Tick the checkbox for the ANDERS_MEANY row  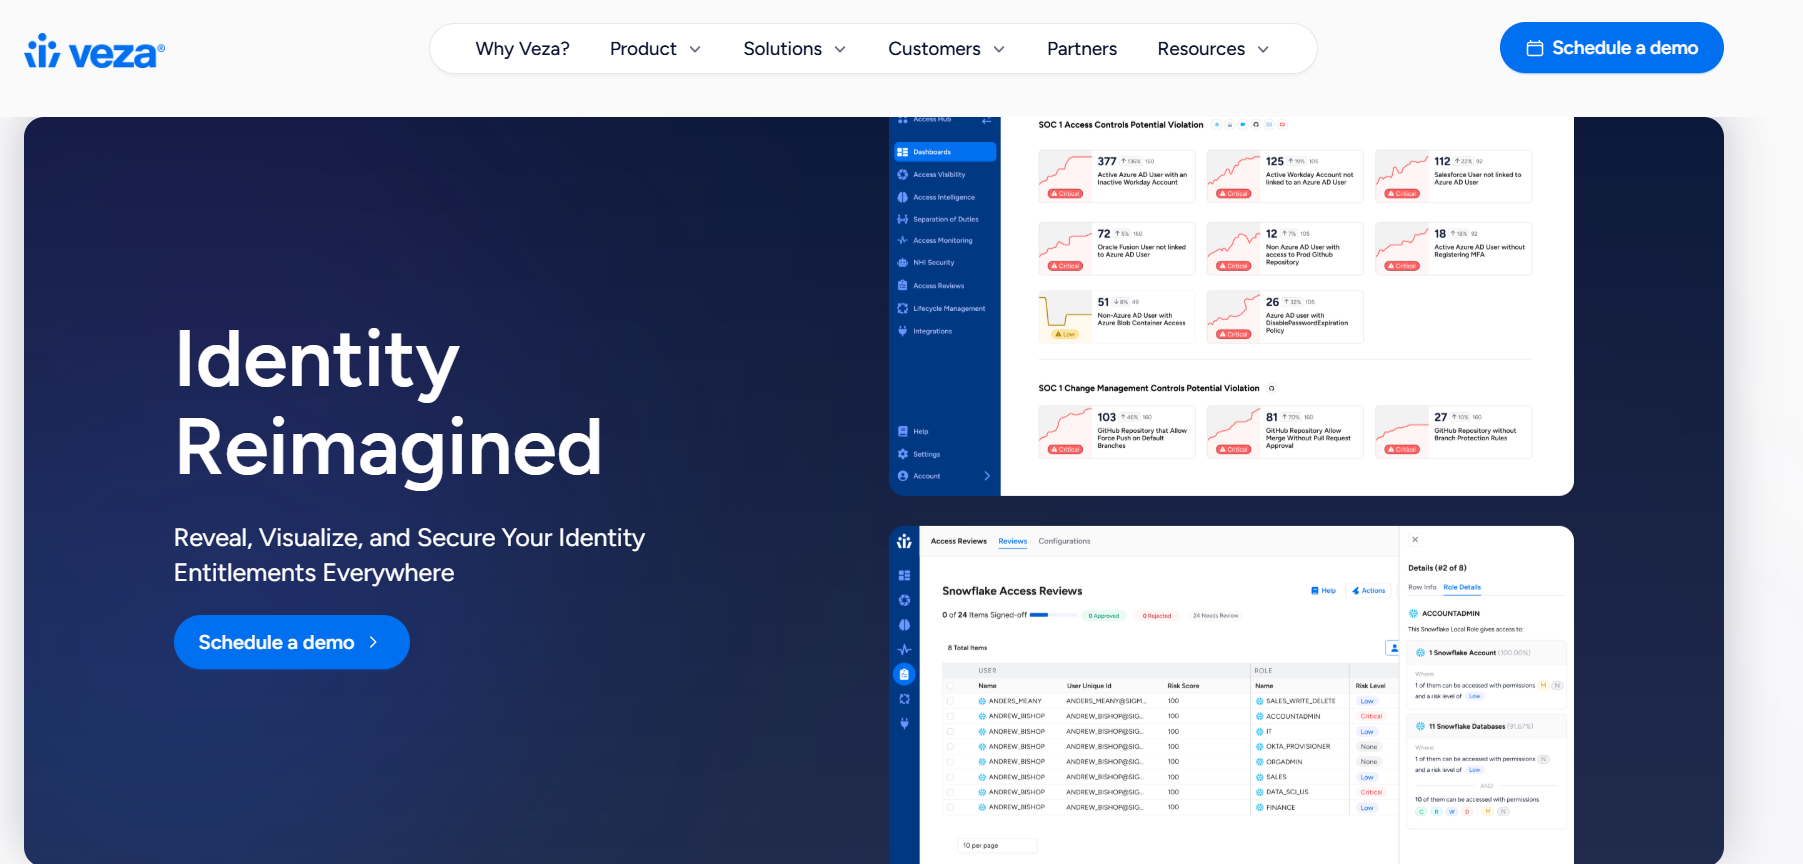tap(950, 701)
